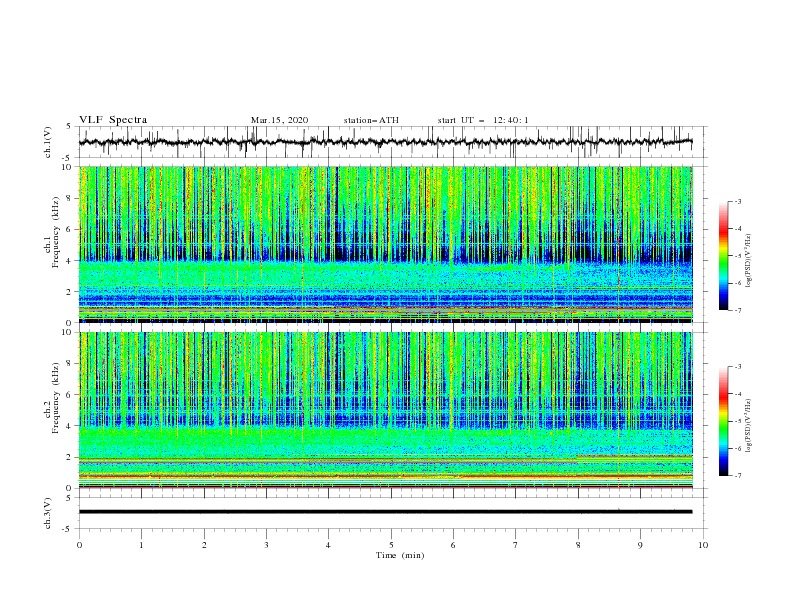The height and width of the screenshot is (612, 792).
Task: Click the "VLF Spectra" plot title
Action: point(113,120)
